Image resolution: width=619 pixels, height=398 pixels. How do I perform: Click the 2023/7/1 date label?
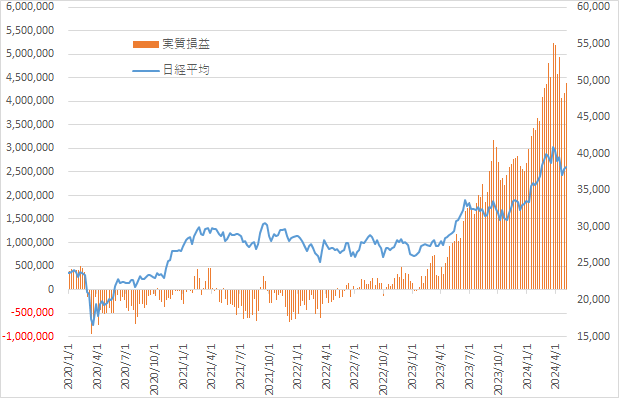469,366
